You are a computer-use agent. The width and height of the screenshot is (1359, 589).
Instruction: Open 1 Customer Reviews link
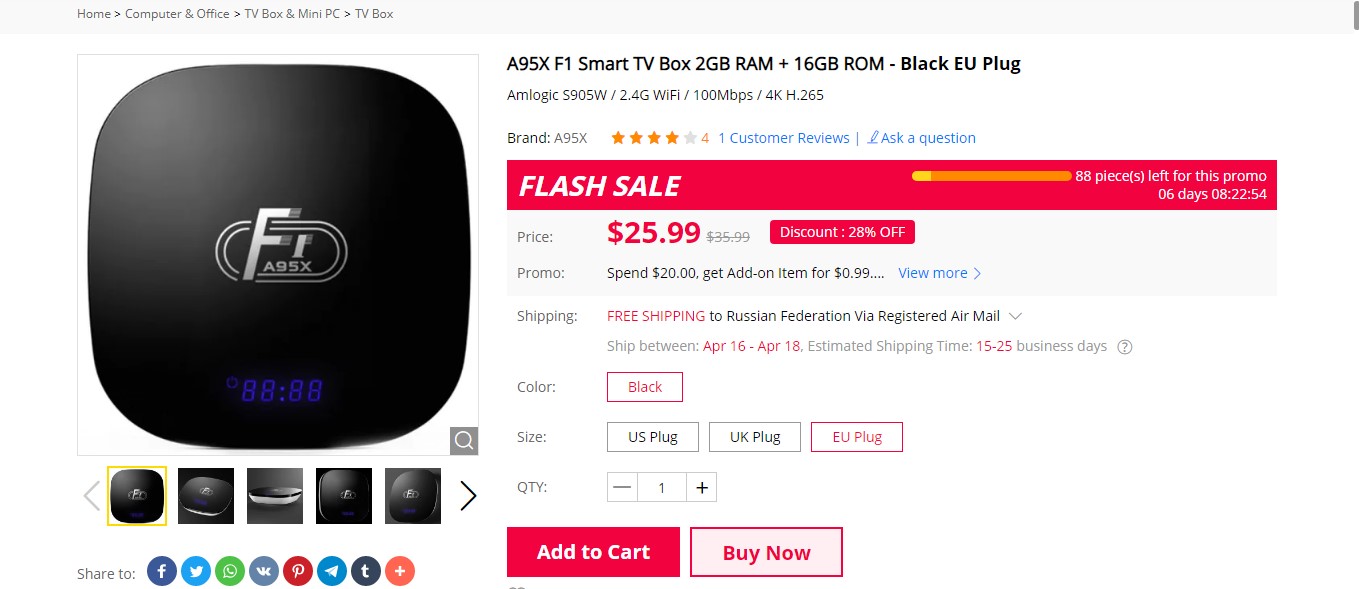784,138
